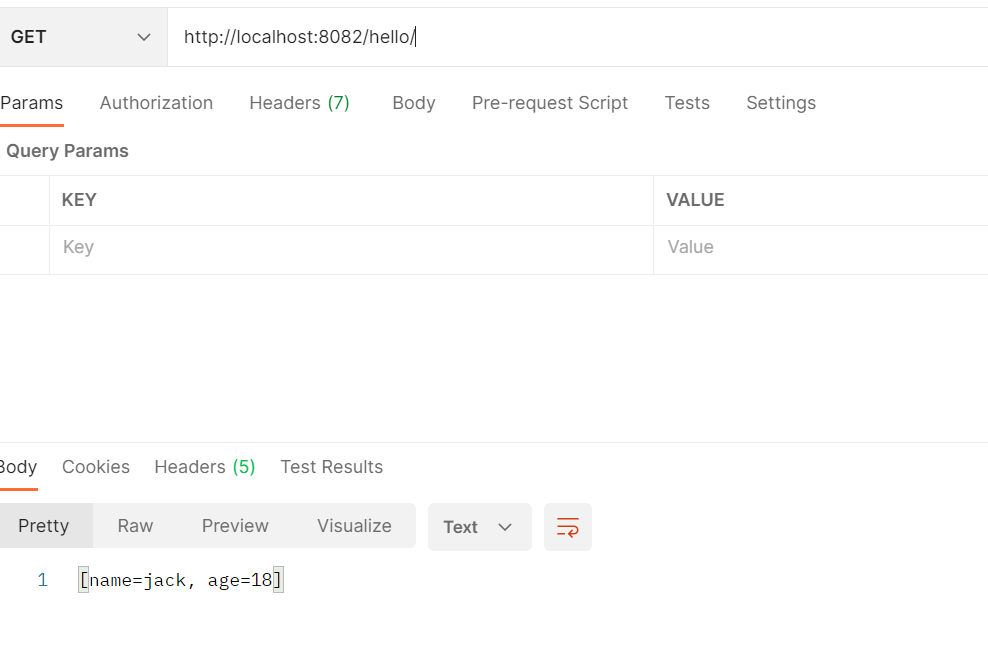This screenshot has height=650, width=988.
Task: Switch to response Cookies tab
Action: pyautogui.click(x=95, y=467)
